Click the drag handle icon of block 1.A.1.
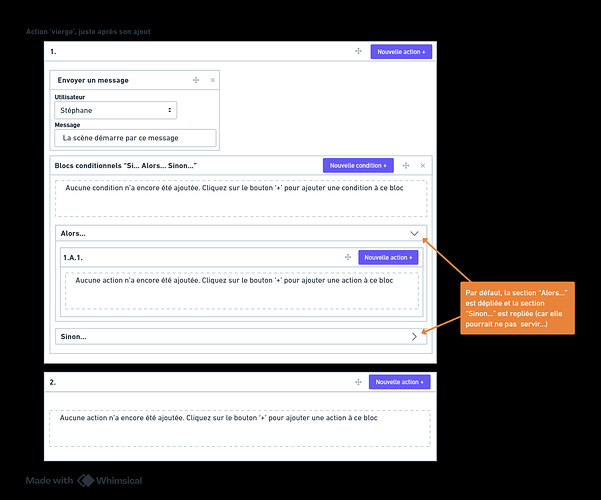Viewport: 601px width, 500px height. [347, 257]
